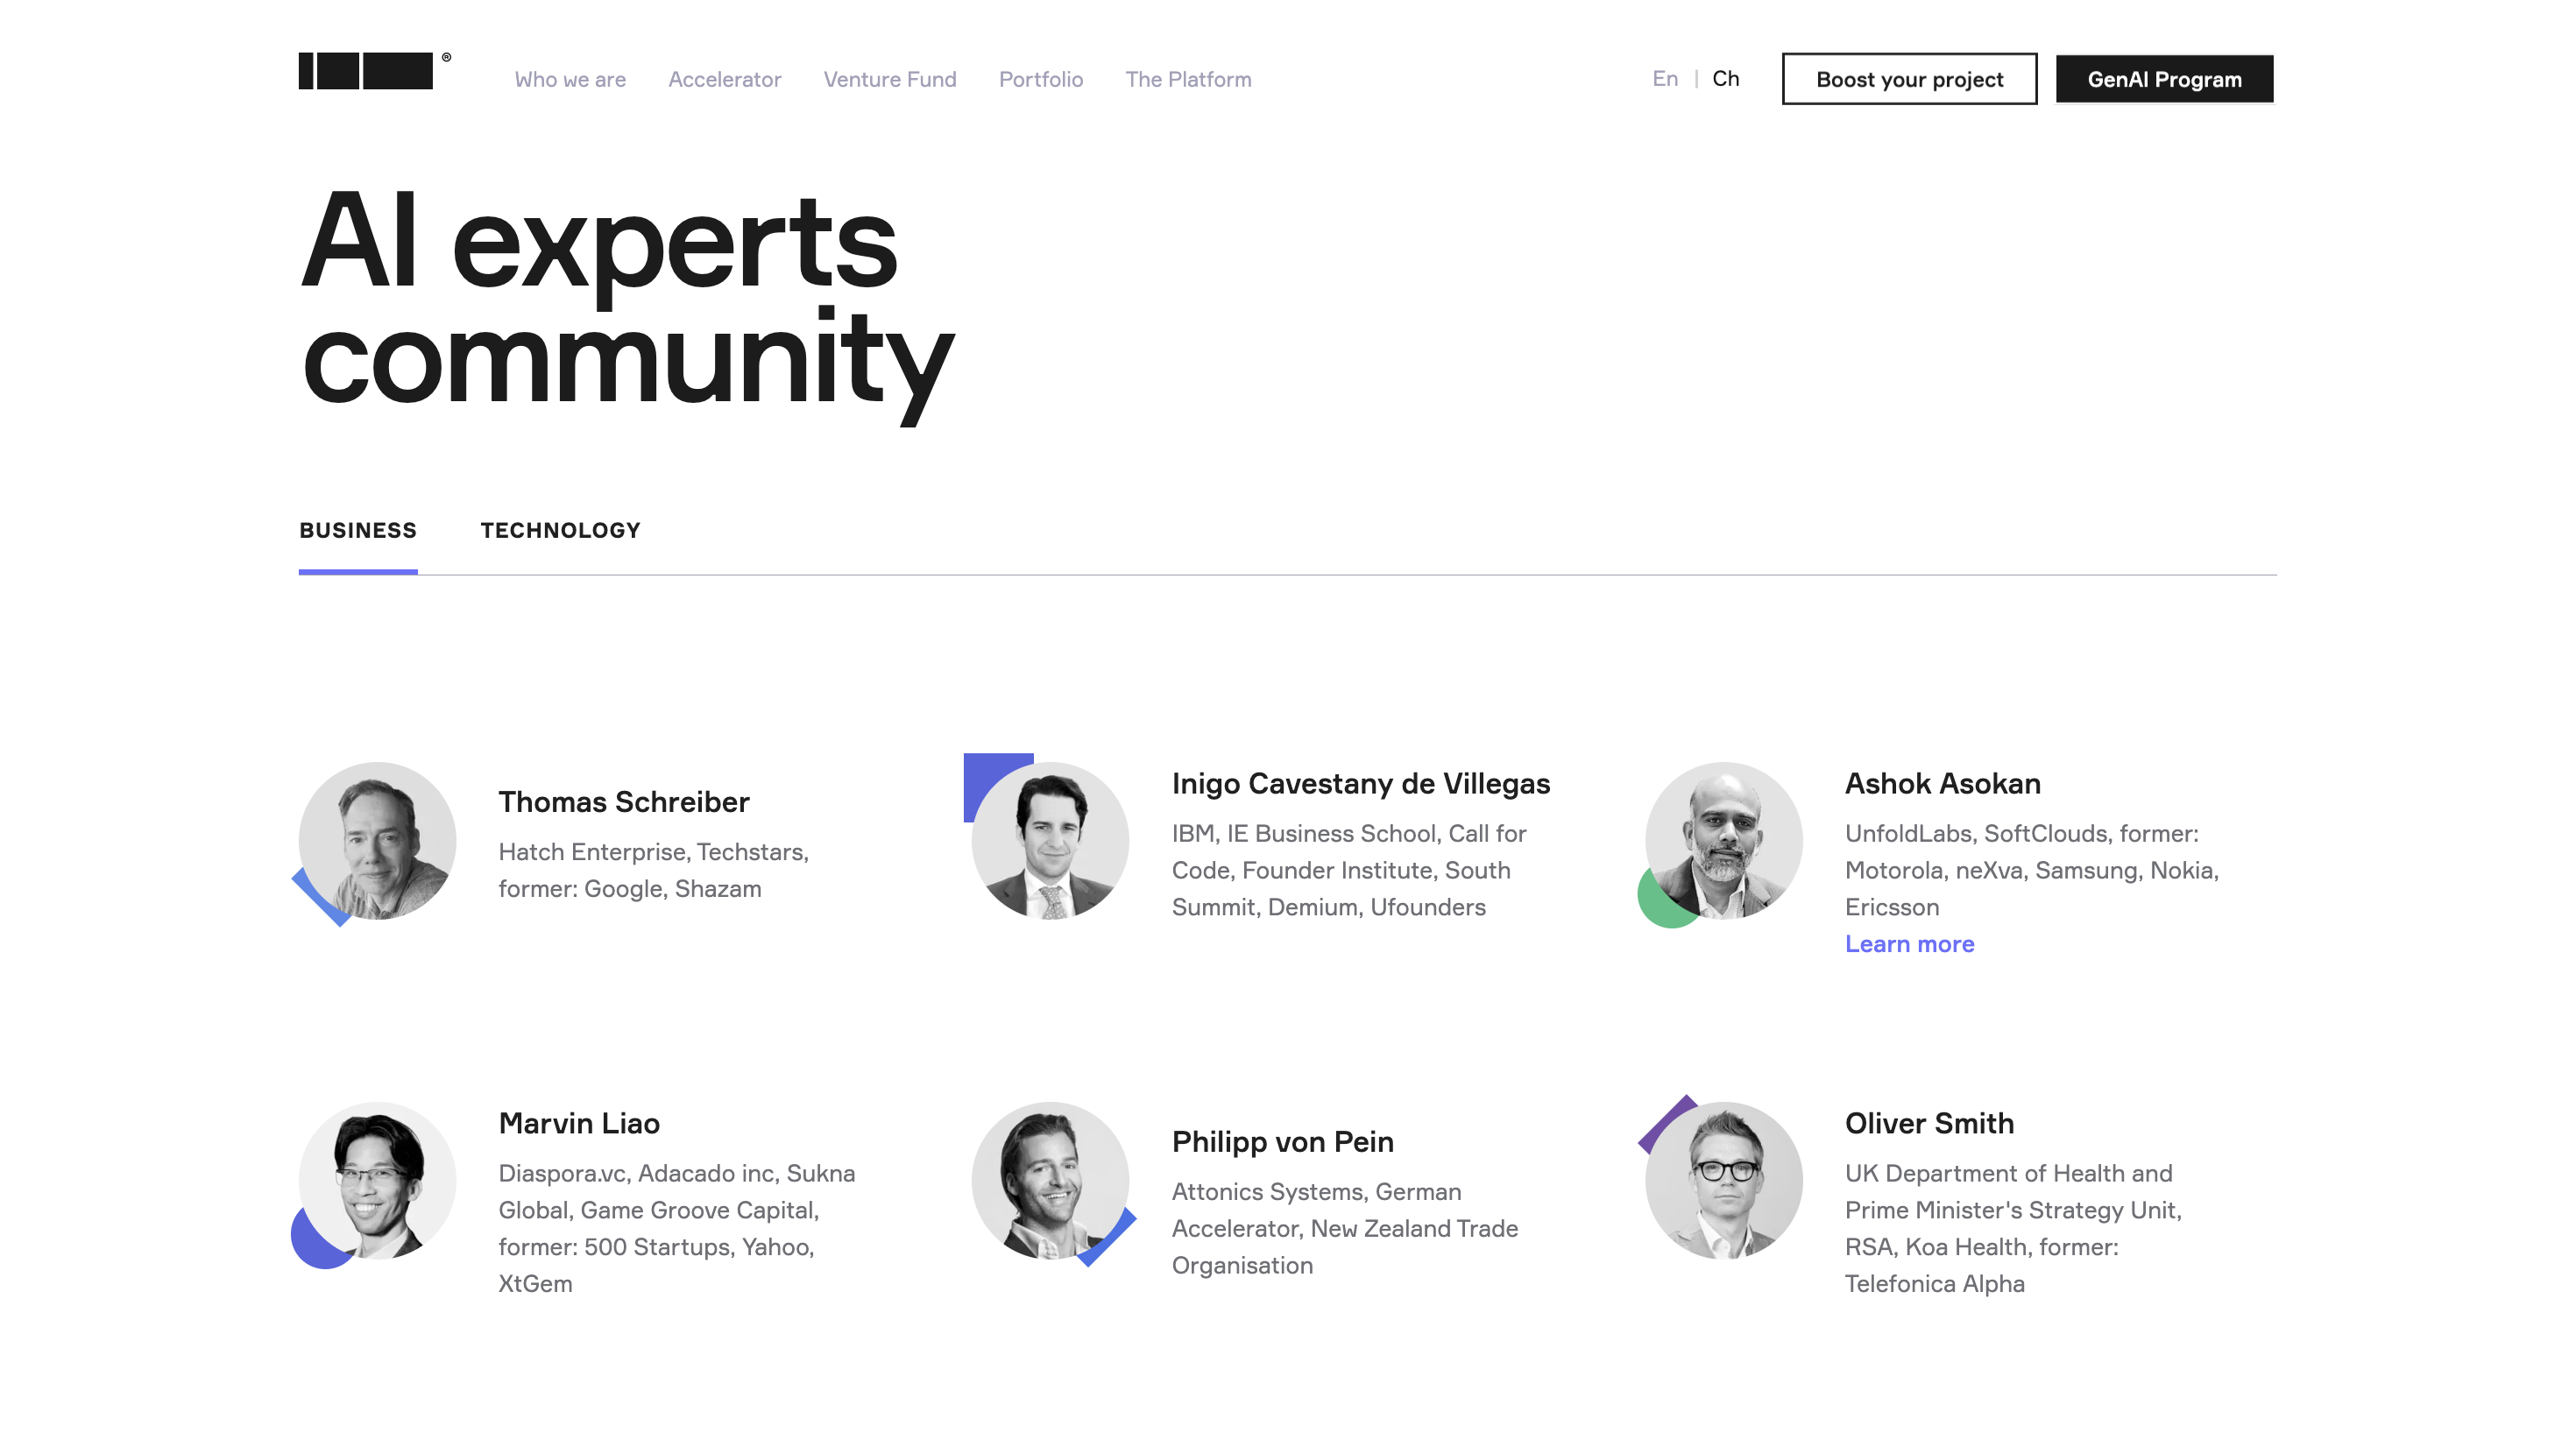The image size is (2576, 1454).
Task: Click 'Diaspora.vc, Adacado inc' description text
Action: coord(677,1228)
